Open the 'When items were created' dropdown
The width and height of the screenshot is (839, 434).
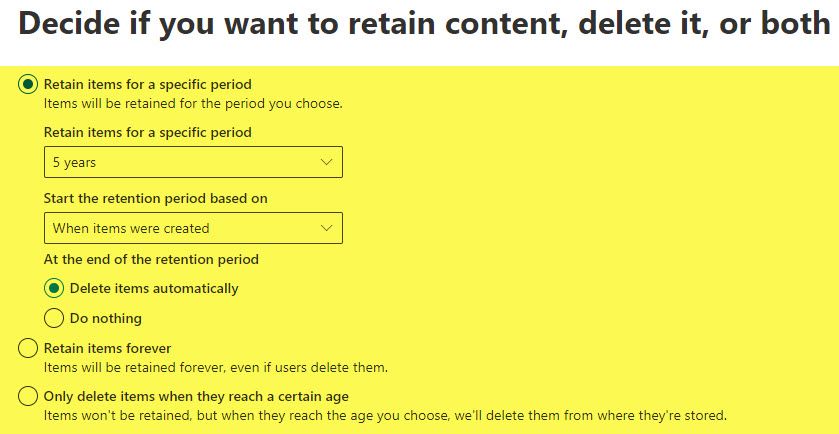(x=193, y=228)
